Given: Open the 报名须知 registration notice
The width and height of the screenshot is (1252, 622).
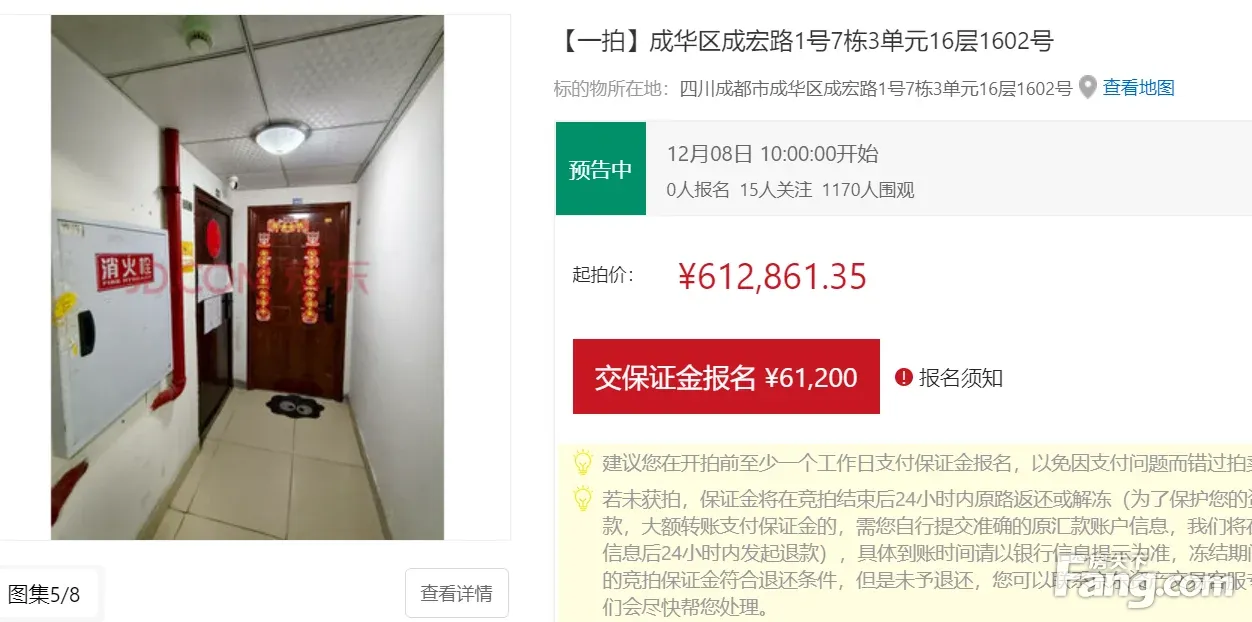Looking at the screenshot, I should 961,378.
